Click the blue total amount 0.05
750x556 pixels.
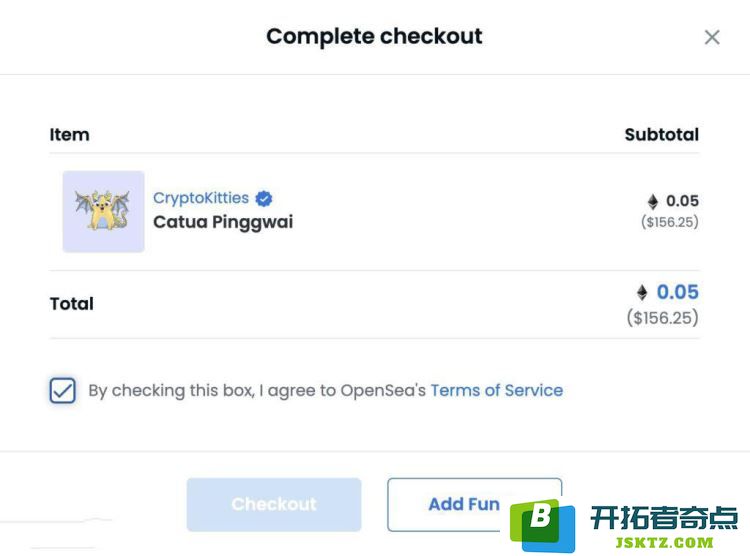677,292
